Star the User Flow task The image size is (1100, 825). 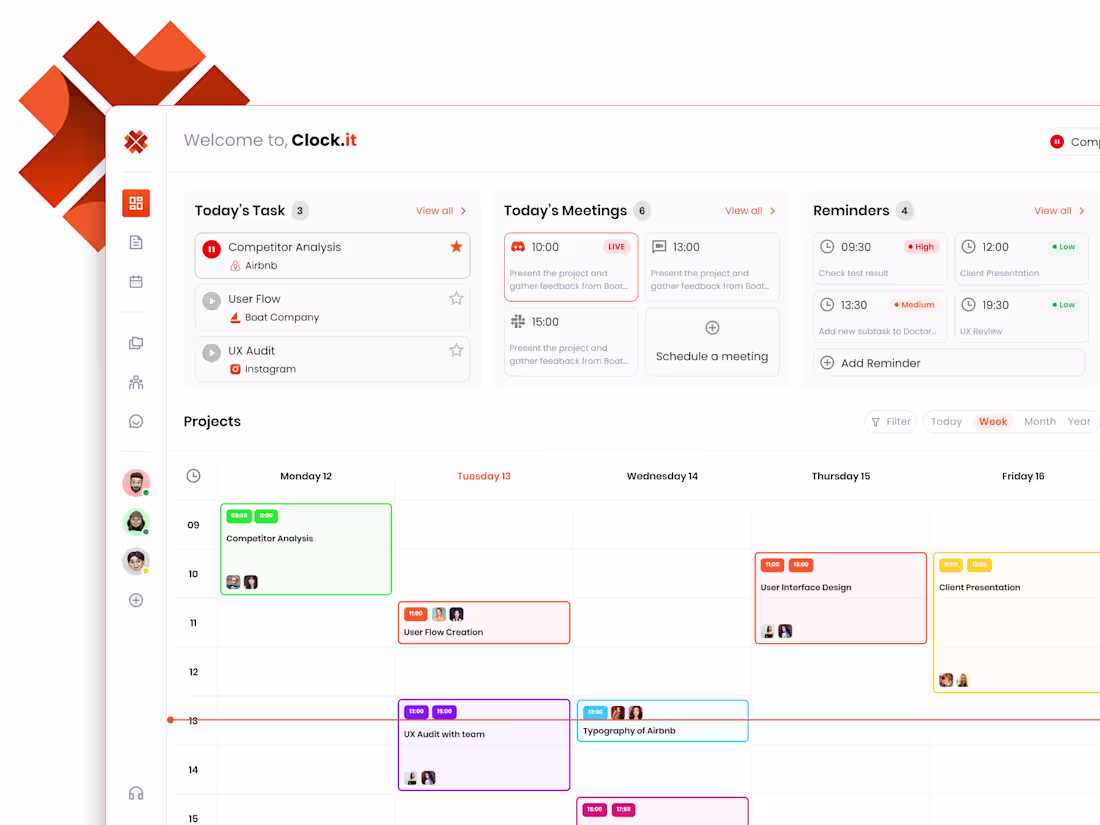456,298
